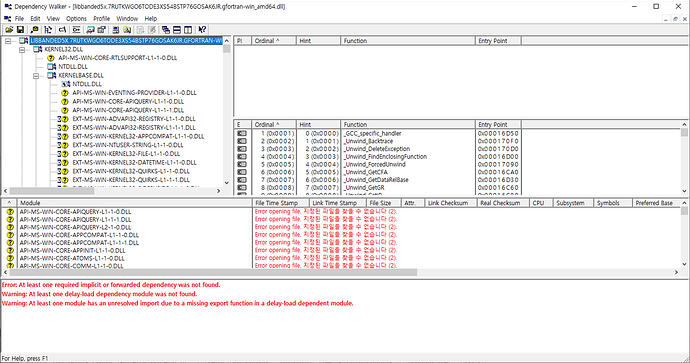Image resolution: width=690 pixels, height=363 pixels.
Task: Select API-MS-WIN-CORE-APIQUERY-L2-1-0.DLL in module list
Action: pos(75,227)
